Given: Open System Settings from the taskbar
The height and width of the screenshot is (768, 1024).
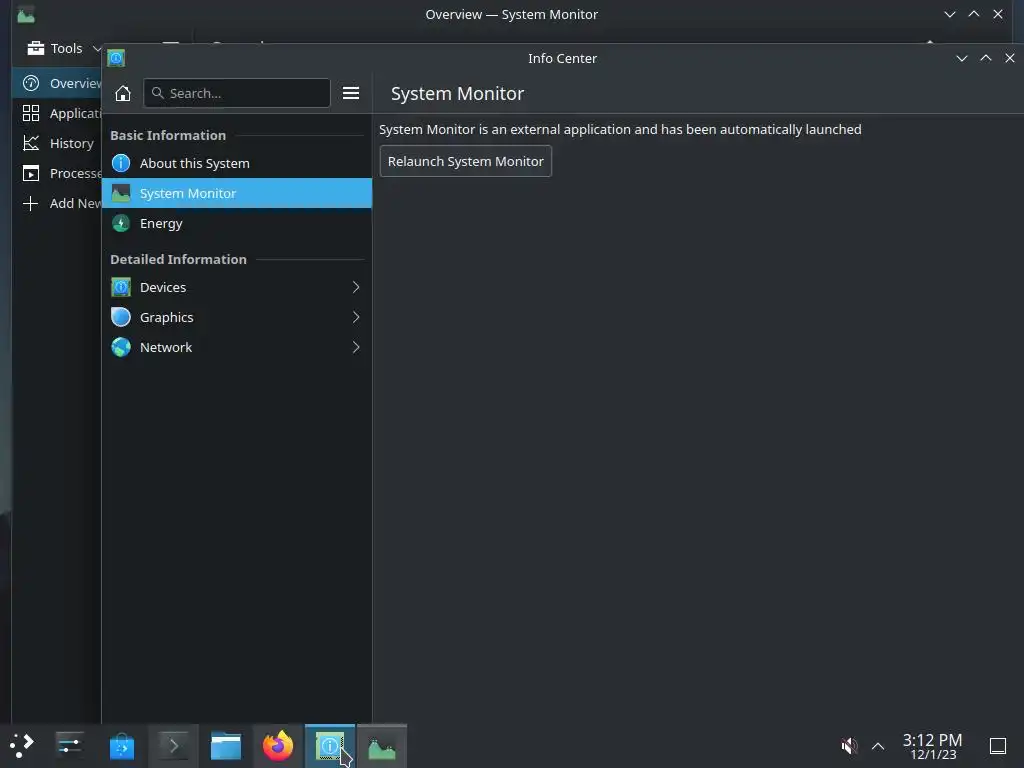Looking at the screenshot, I should point(69,746).
